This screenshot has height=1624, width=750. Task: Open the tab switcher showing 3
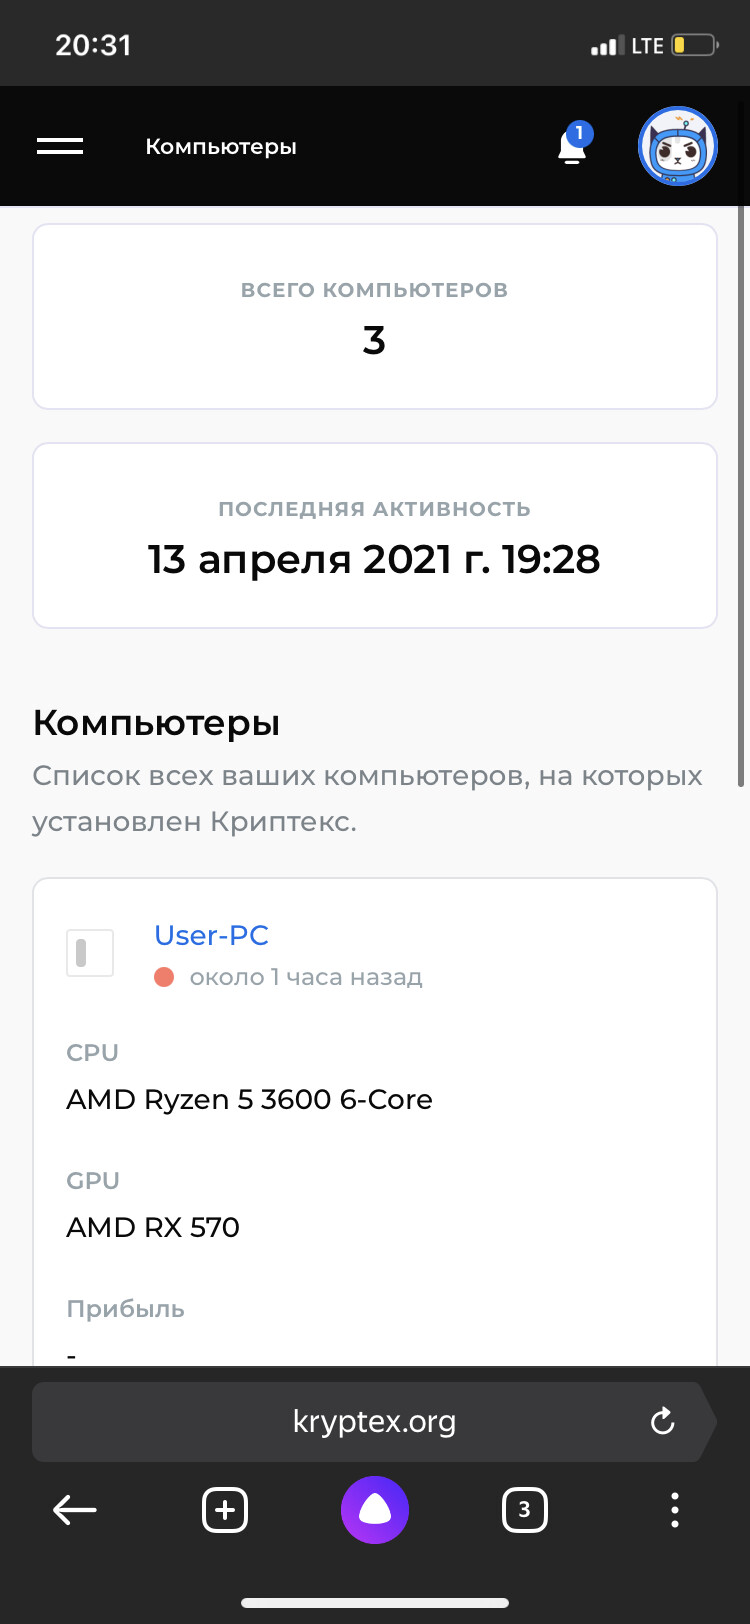point(524,1510)
